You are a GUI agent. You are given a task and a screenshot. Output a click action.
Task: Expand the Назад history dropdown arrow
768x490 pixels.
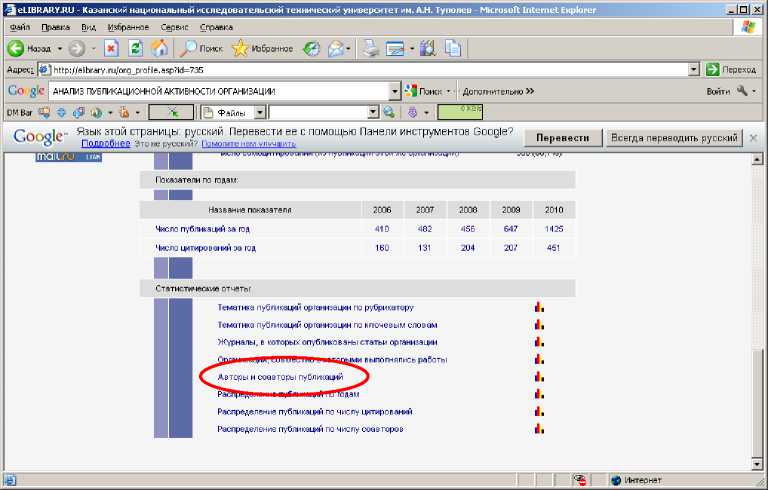tap(60, 49)
